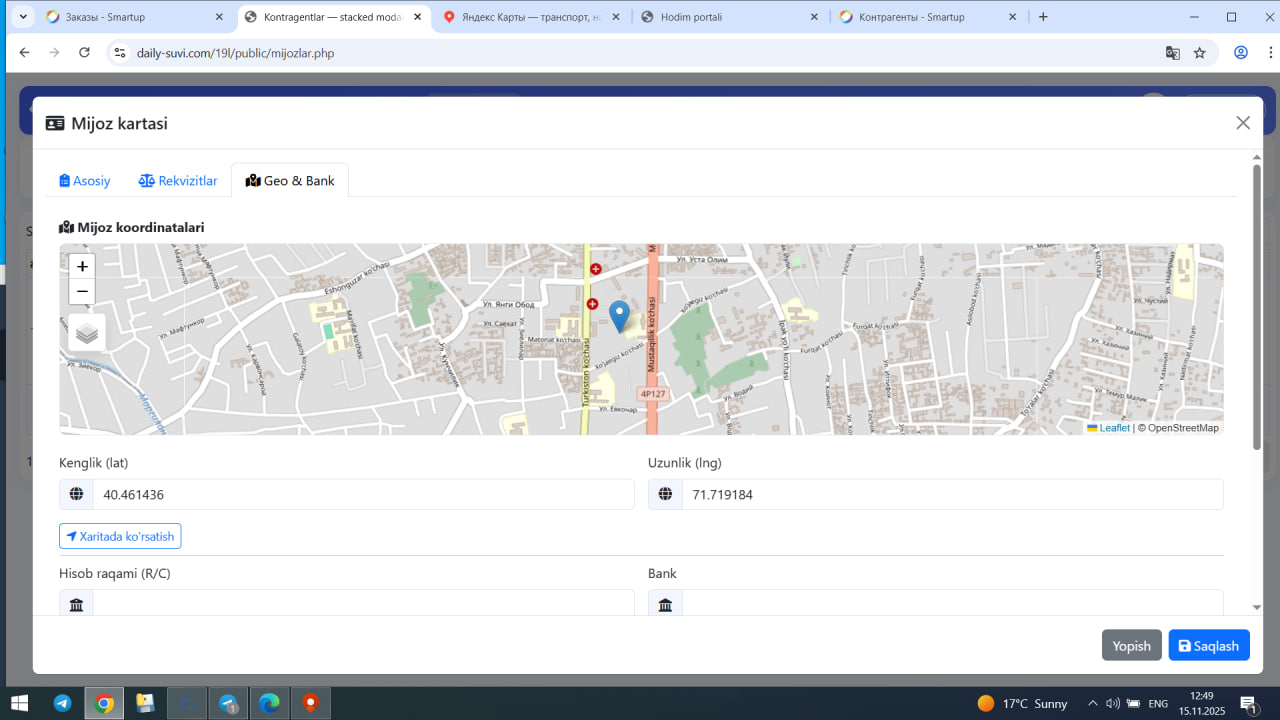Image resolution: width=1280 pixels, height=720 pixels.
Task: Open Telegram from the taskbar
Action: tap(62, 703)
